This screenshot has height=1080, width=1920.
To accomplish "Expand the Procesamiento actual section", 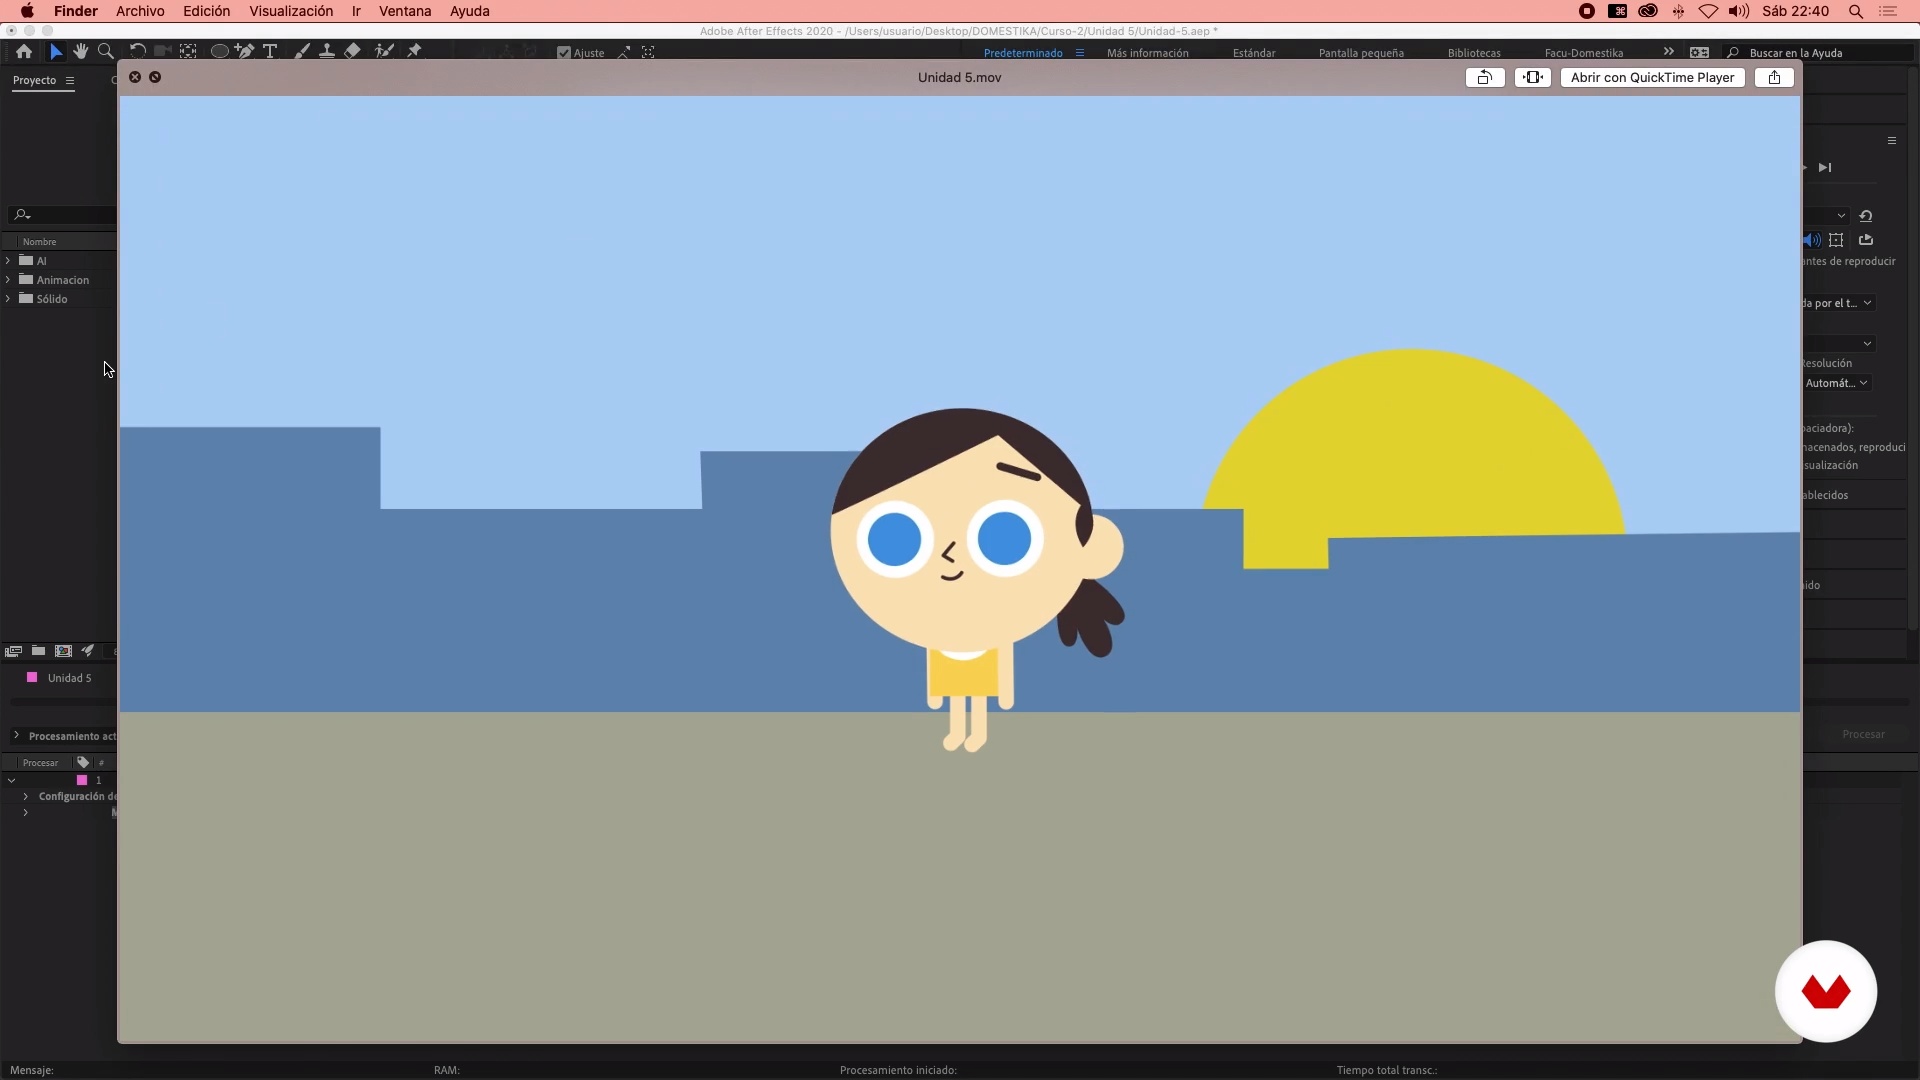I will pyautogui.click(x=16, y=736).
